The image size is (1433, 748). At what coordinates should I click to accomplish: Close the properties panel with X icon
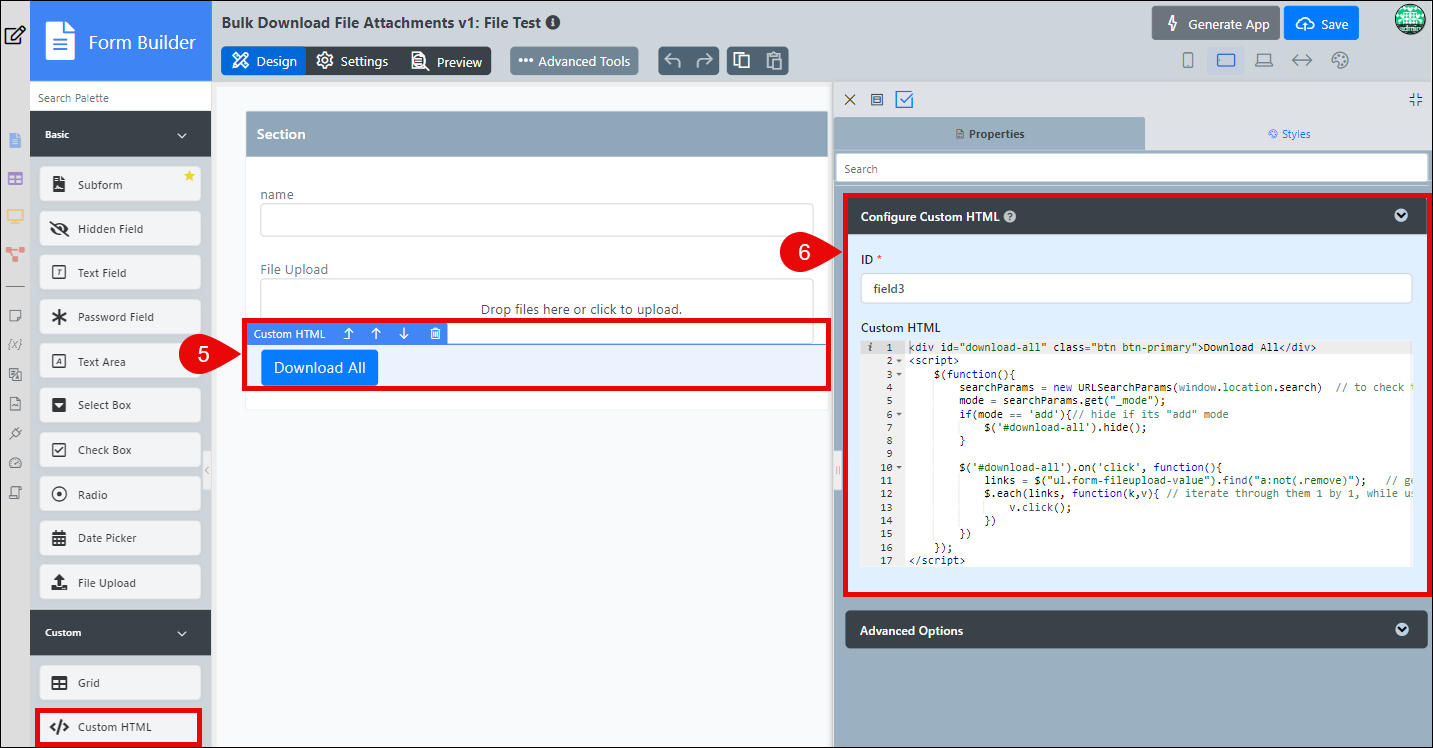850,99
